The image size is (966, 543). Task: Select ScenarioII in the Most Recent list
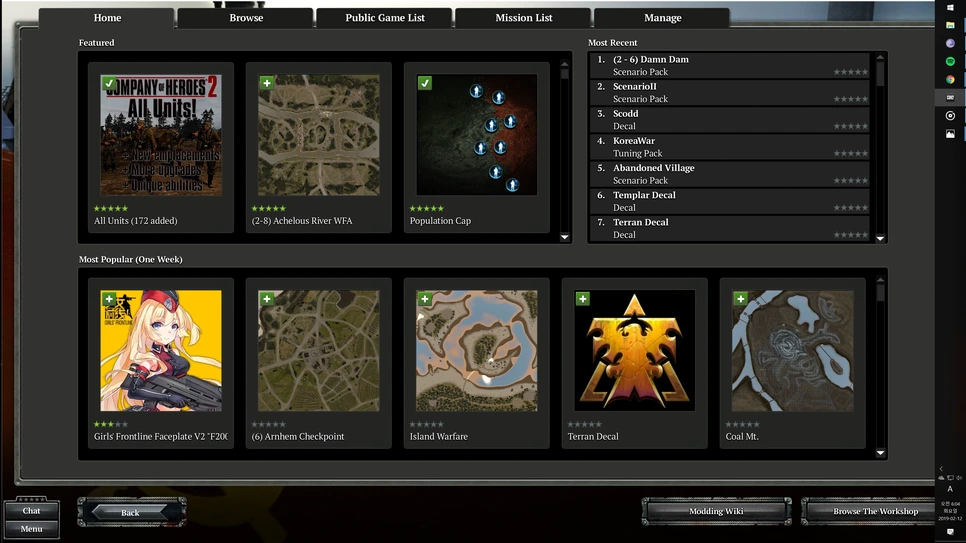[729, 92]
